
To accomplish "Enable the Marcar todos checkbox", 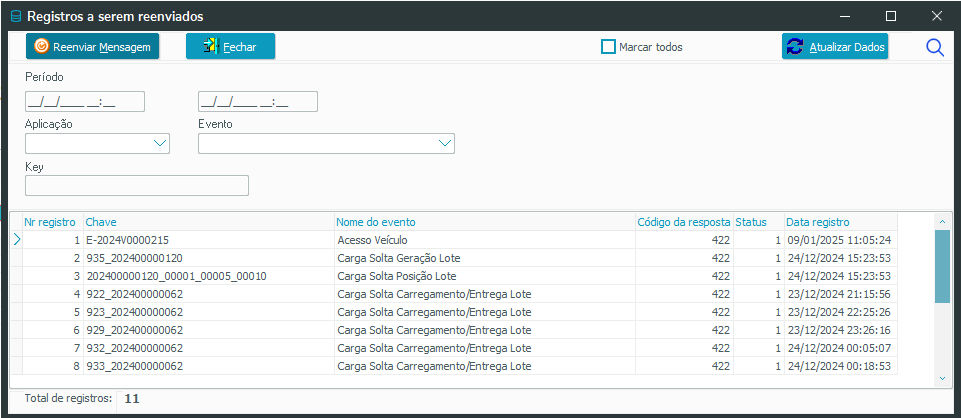I will [x=608, y=47].
